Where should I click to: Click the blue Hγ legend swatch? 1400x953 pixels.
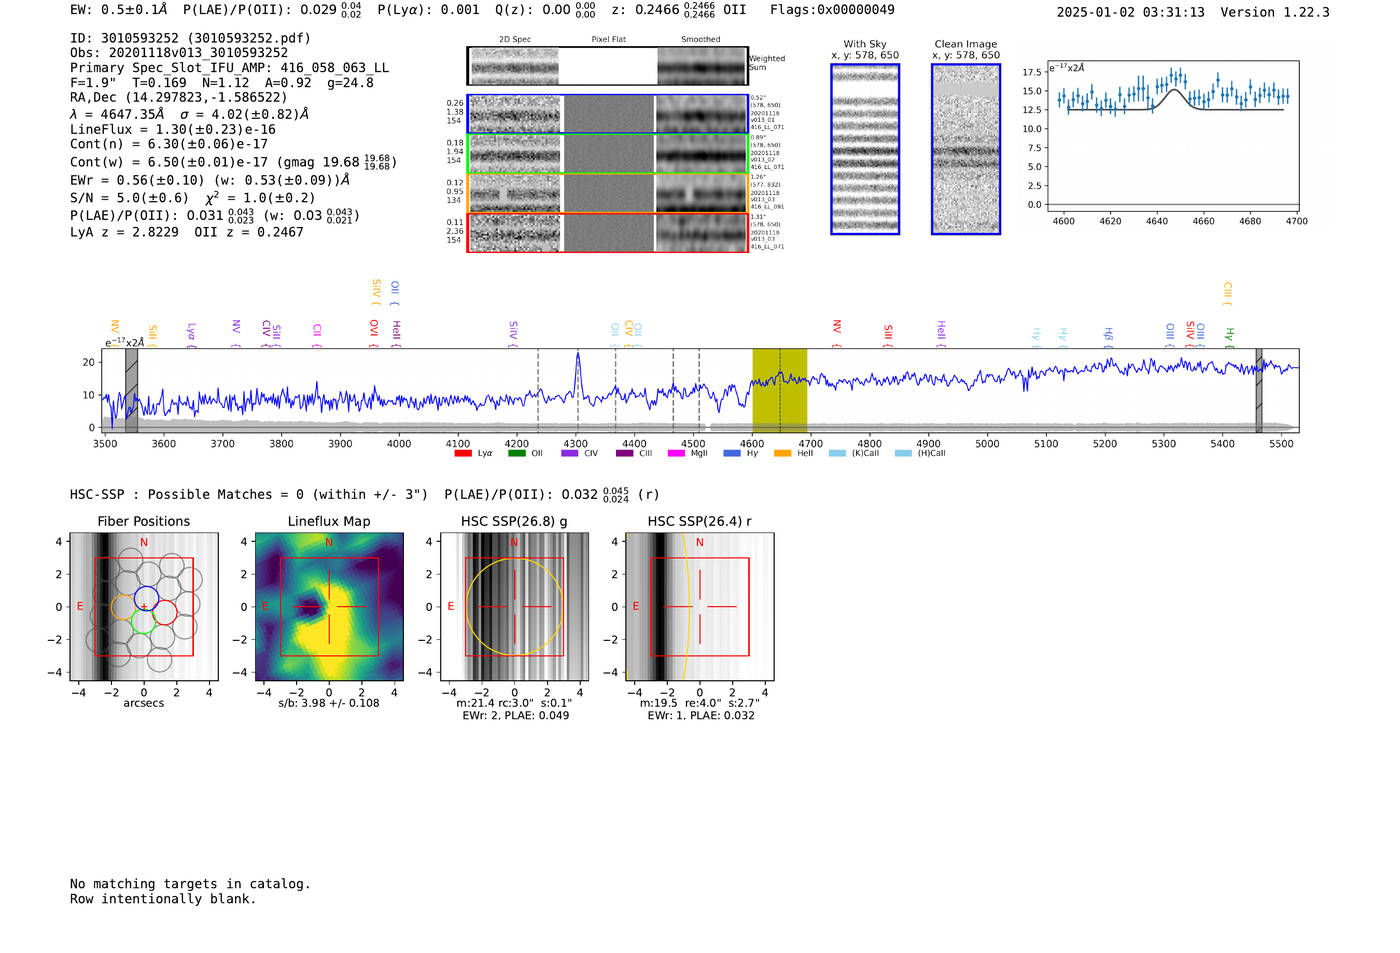(732, 453)
